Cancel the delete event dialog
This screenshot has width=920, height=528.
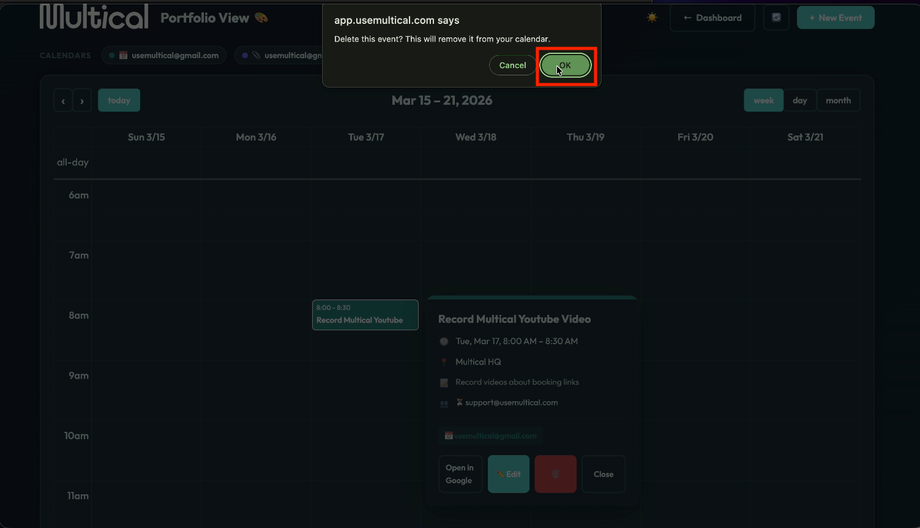click(x=512, y=65)
